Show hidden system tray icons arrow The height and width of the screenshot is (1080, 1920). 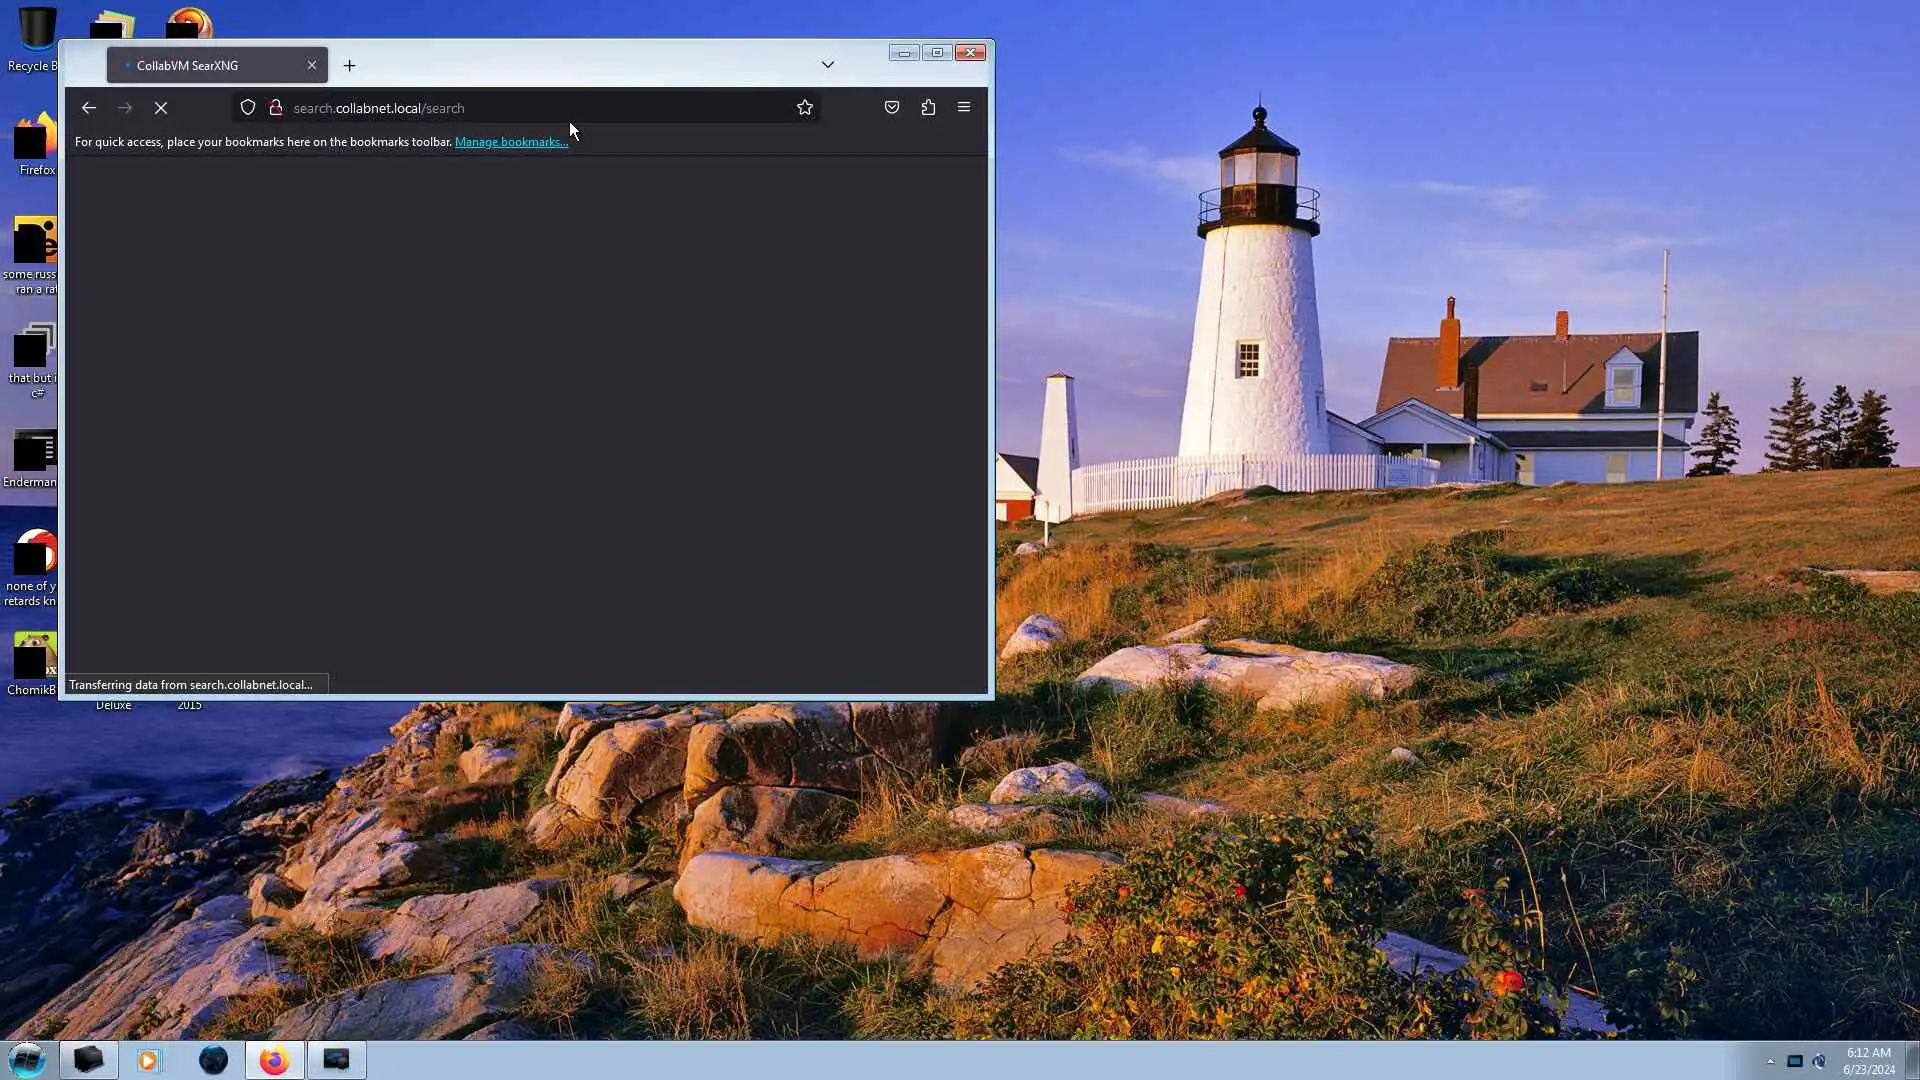click(x=1770, y=1061)
